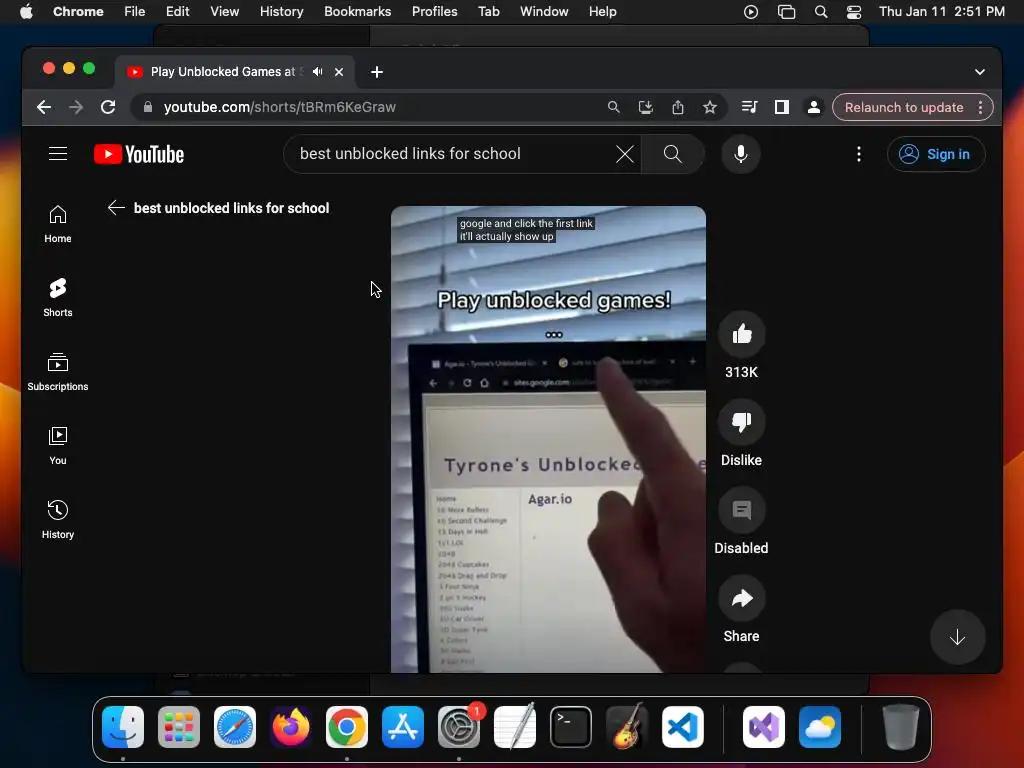
Task: Bookmark this page with the star
Action: coord(710,107)
